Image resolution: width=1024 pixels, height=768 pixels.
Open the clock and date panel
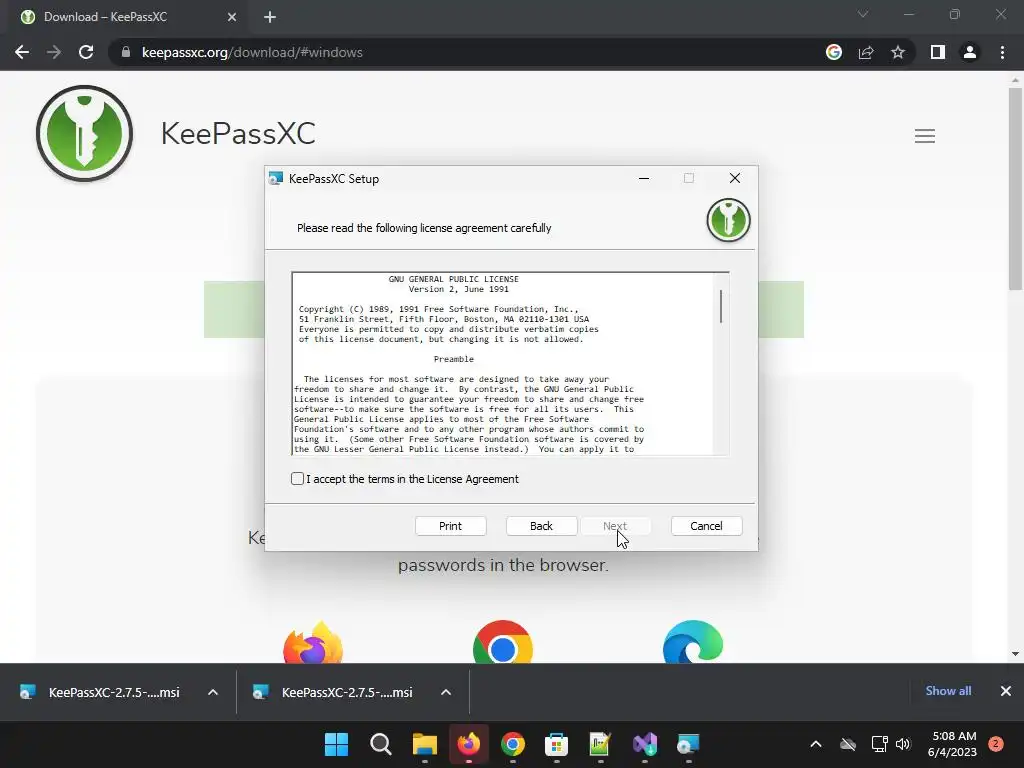[x=953, y=744]
